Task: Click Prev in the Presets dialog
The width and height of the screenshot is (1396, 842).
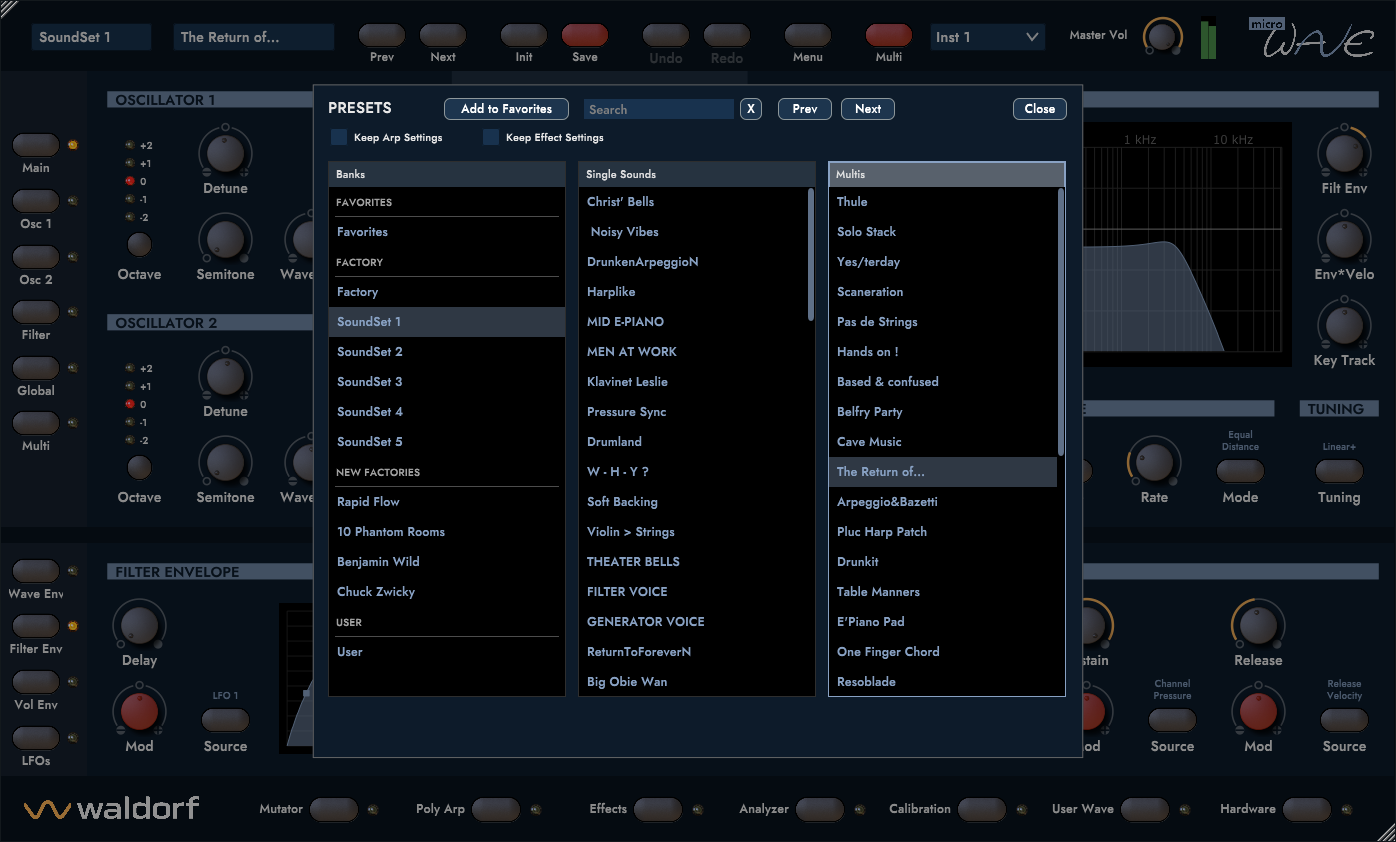Action: coord(805,109)
